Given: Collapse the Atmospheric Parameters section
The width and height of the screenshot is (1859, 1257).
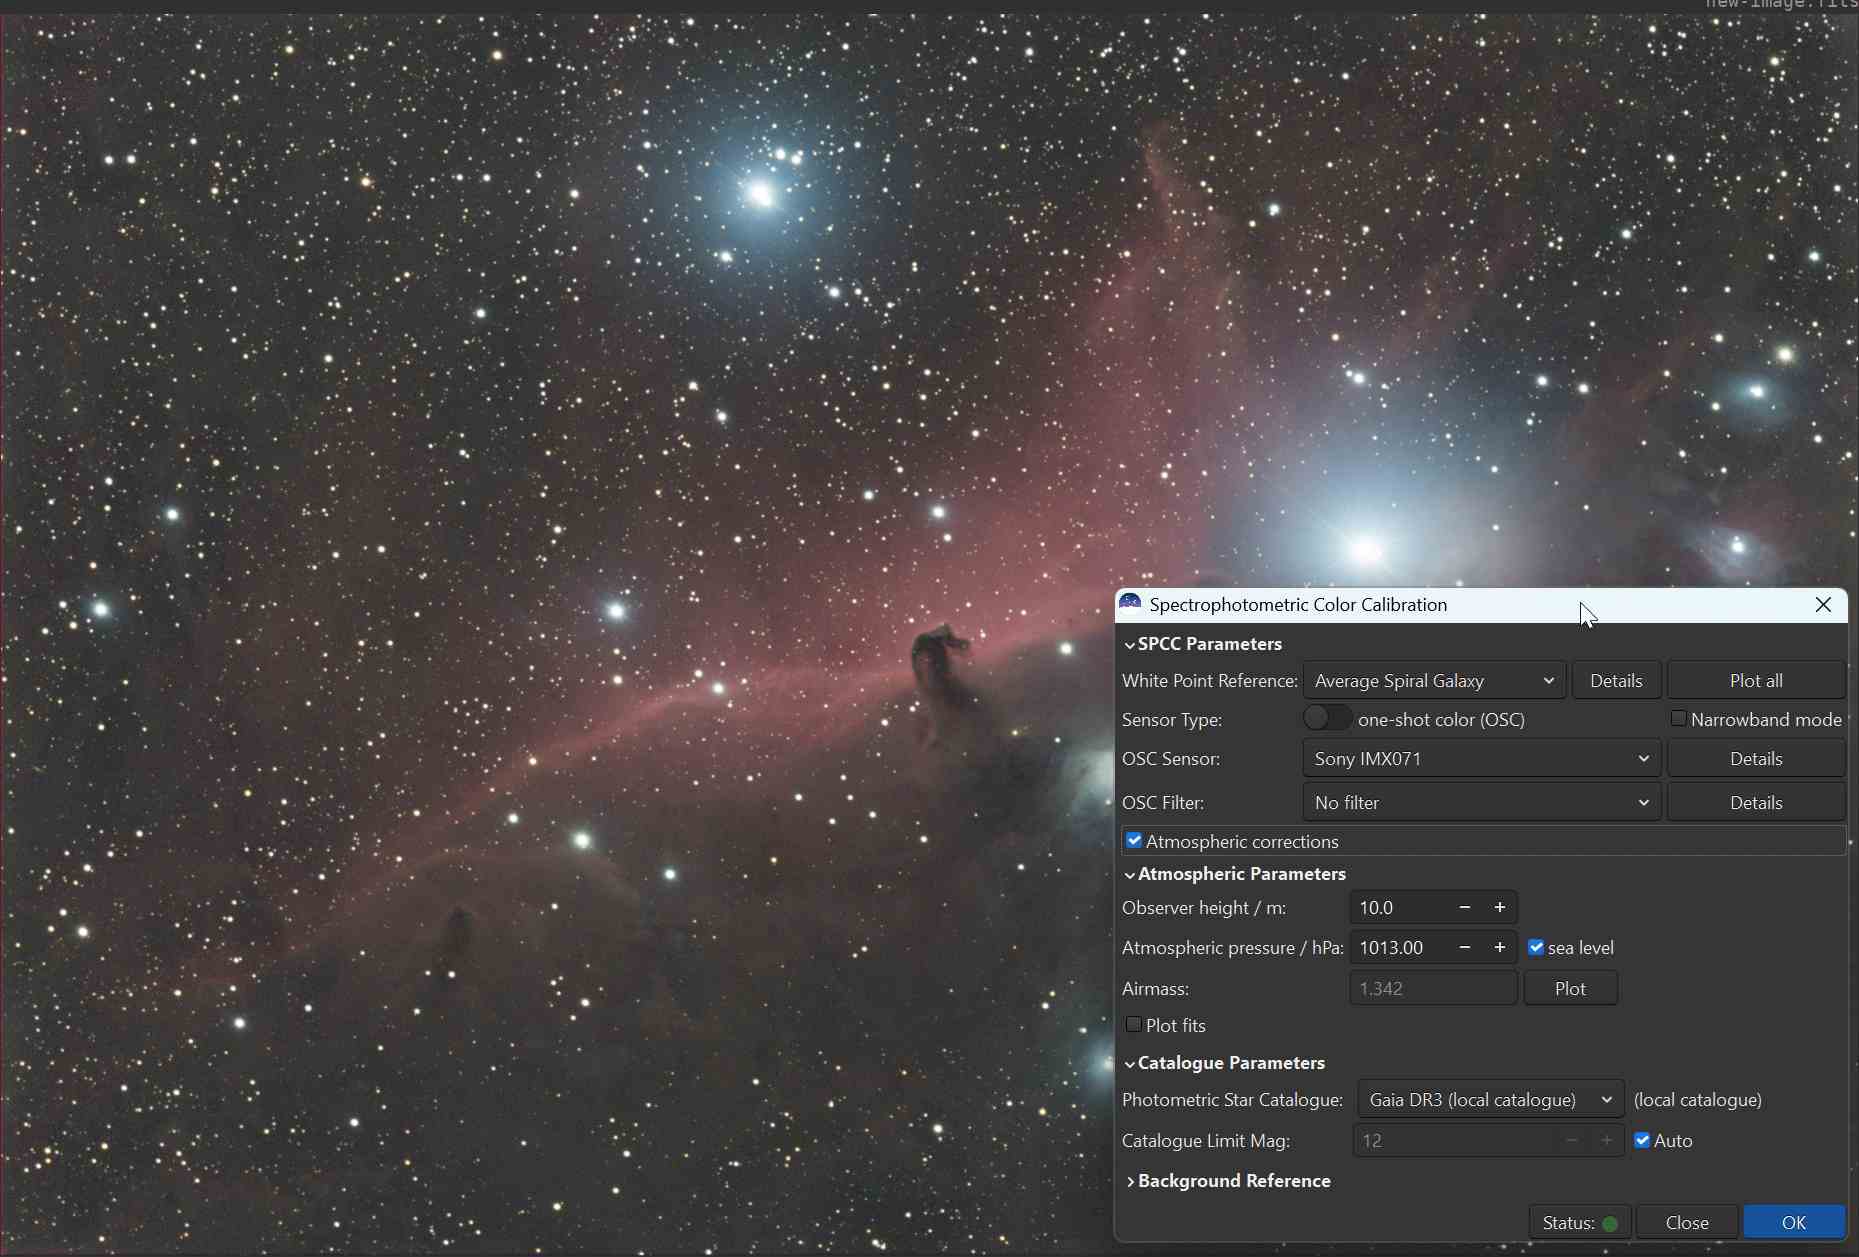Looking at the screenshot, I should (1240, 874).
